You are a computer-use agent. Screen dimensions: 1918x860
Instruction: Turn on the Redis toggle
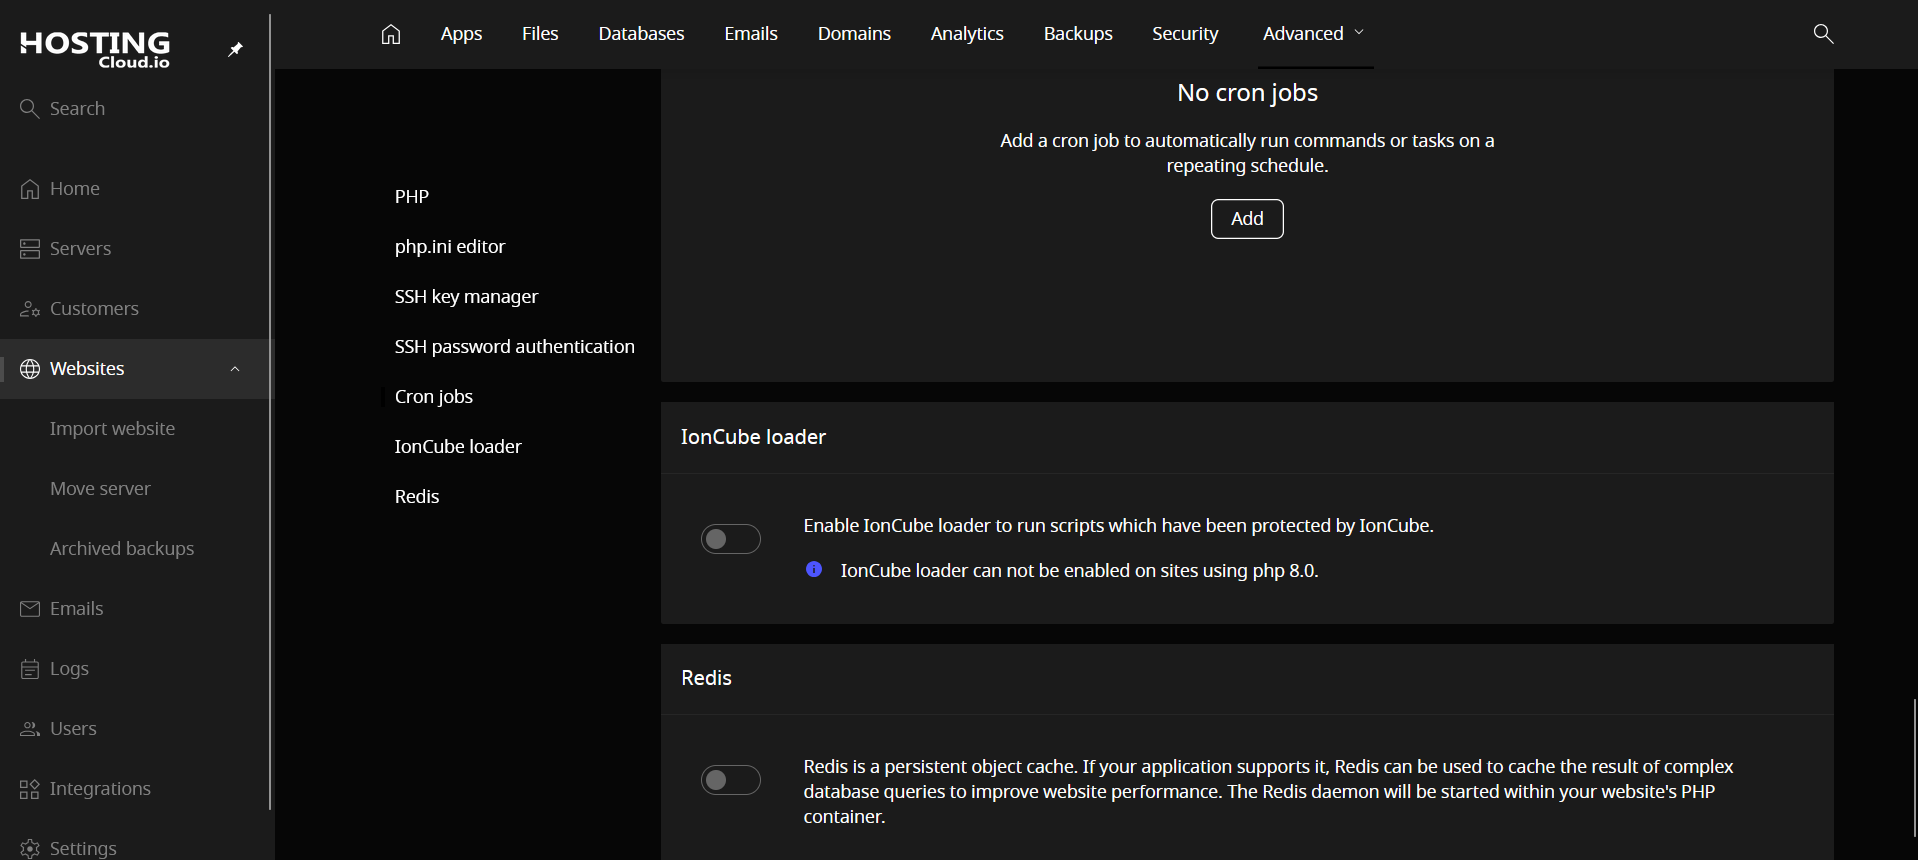point(731,780)
